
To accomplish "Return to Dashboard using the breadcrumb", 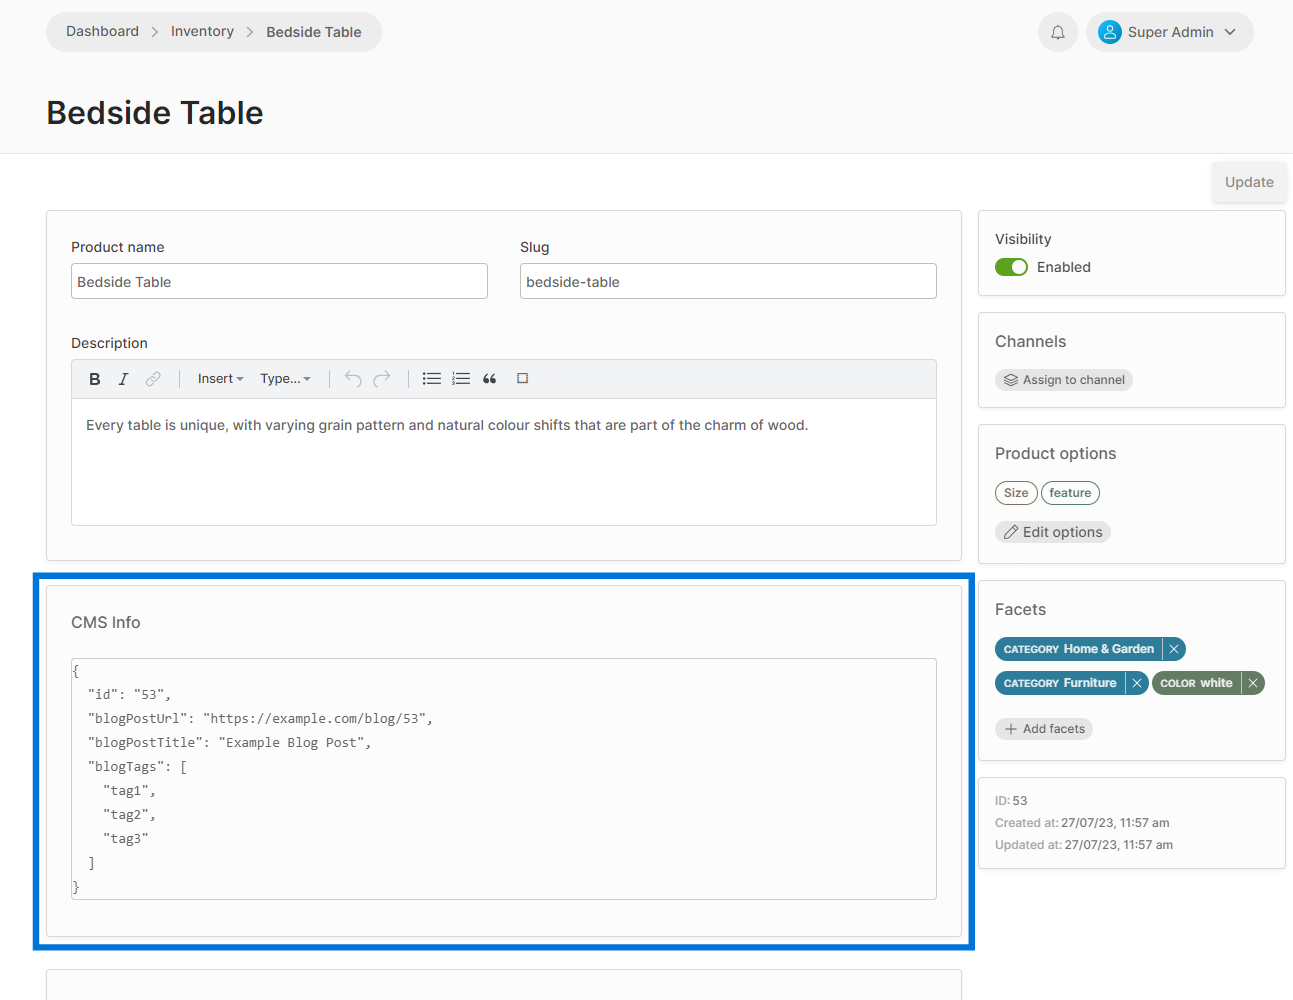I will point(102,31).
